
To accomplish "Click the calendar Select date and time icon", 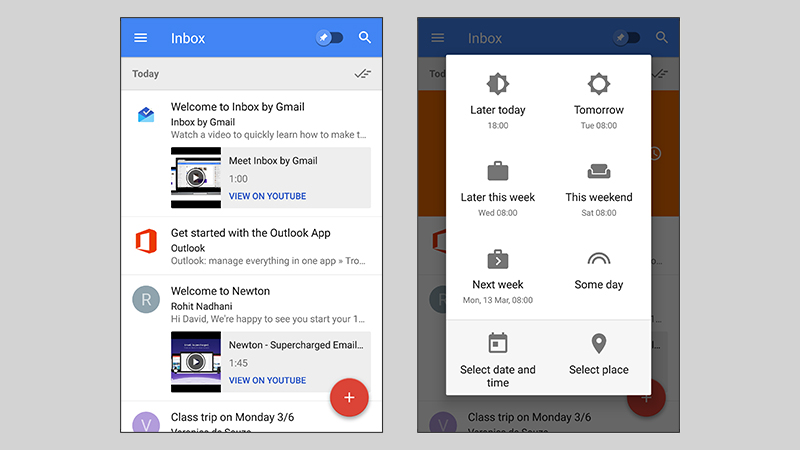I will click(497, 343).
